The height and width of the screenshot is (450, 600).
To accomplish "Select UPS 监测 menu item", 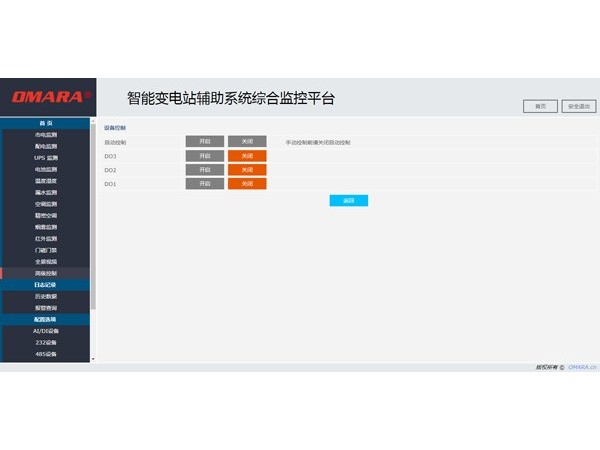I will point(46,157).
